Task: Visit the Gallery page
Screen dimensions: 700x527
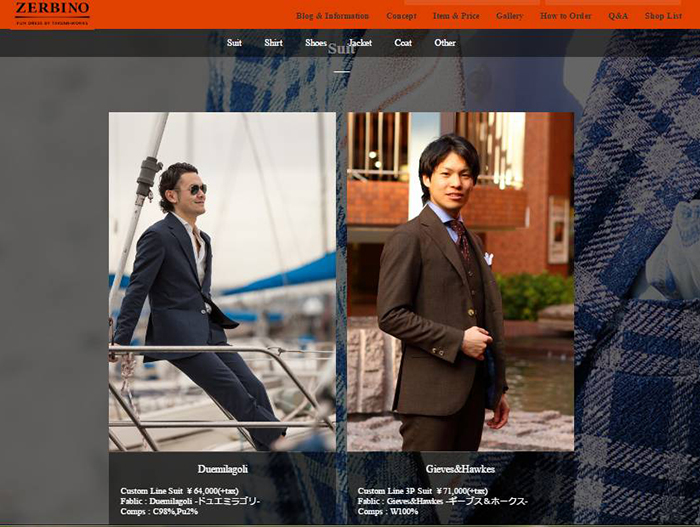Action: [x=509, y=16]
